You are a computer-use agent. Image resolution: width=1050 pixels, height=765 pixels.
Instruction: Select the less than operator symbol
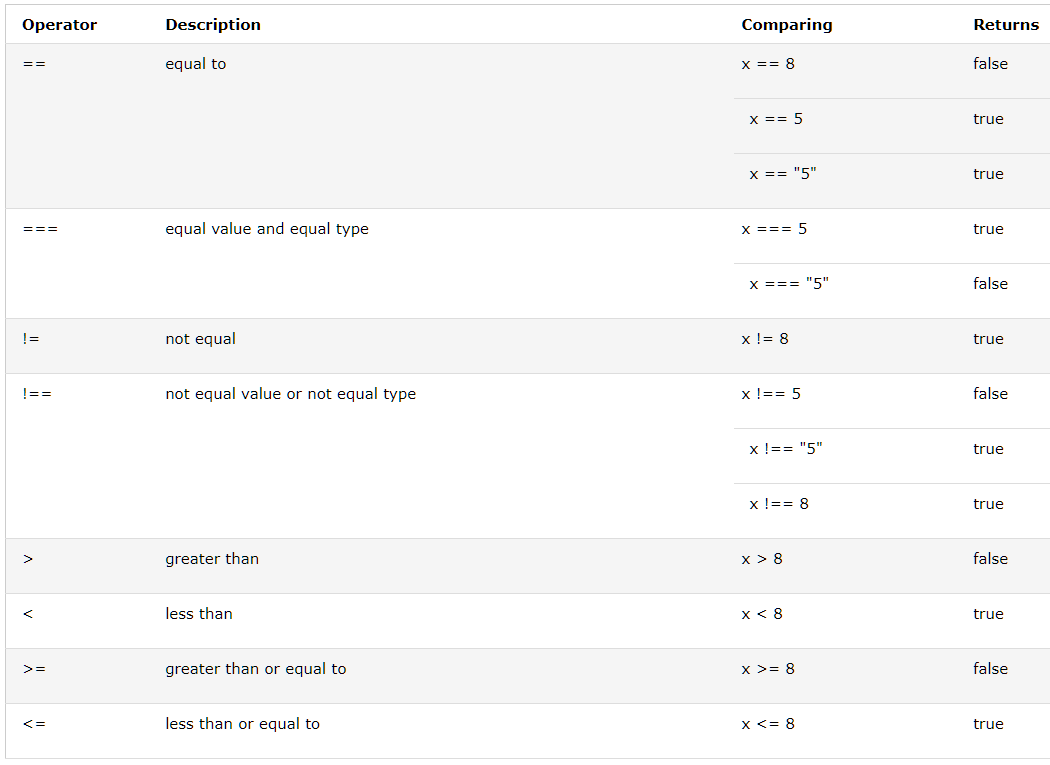click(x=27, y=614)
